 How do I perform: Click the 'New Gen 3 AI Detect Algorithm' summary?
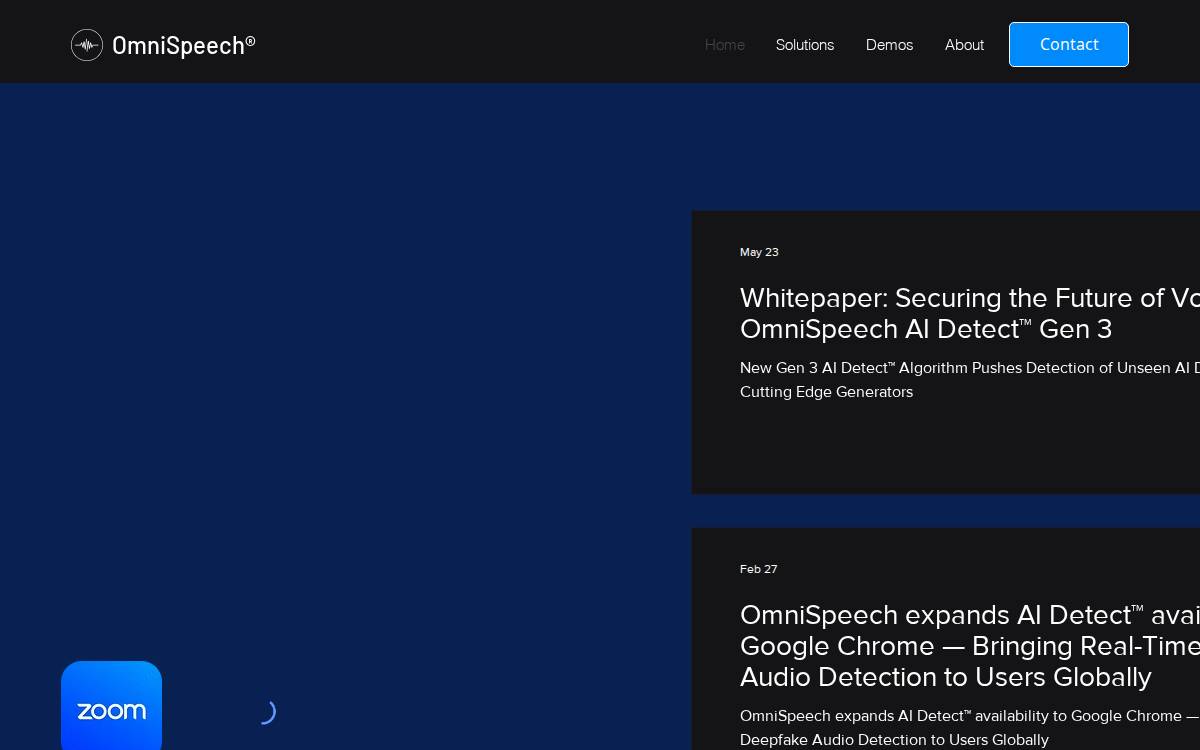tap(970, 380)
